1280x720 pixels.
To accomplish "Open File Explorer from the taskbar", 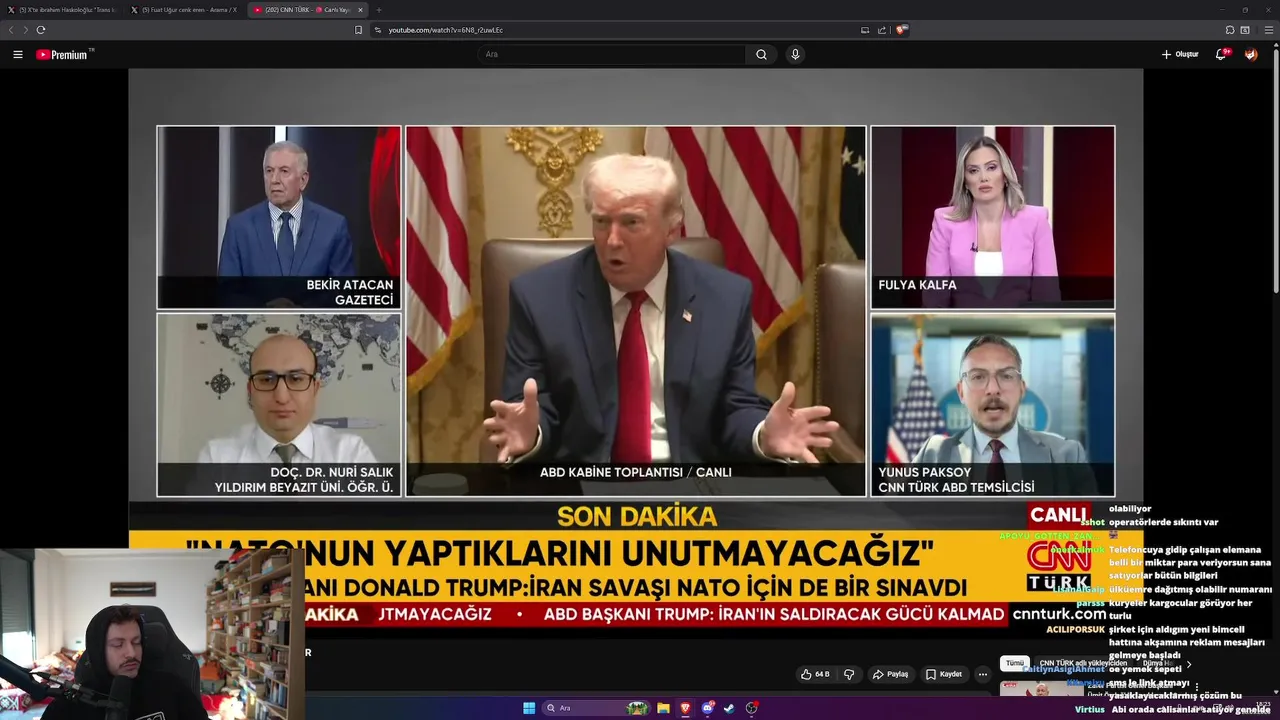I will [x=663, y=708].
